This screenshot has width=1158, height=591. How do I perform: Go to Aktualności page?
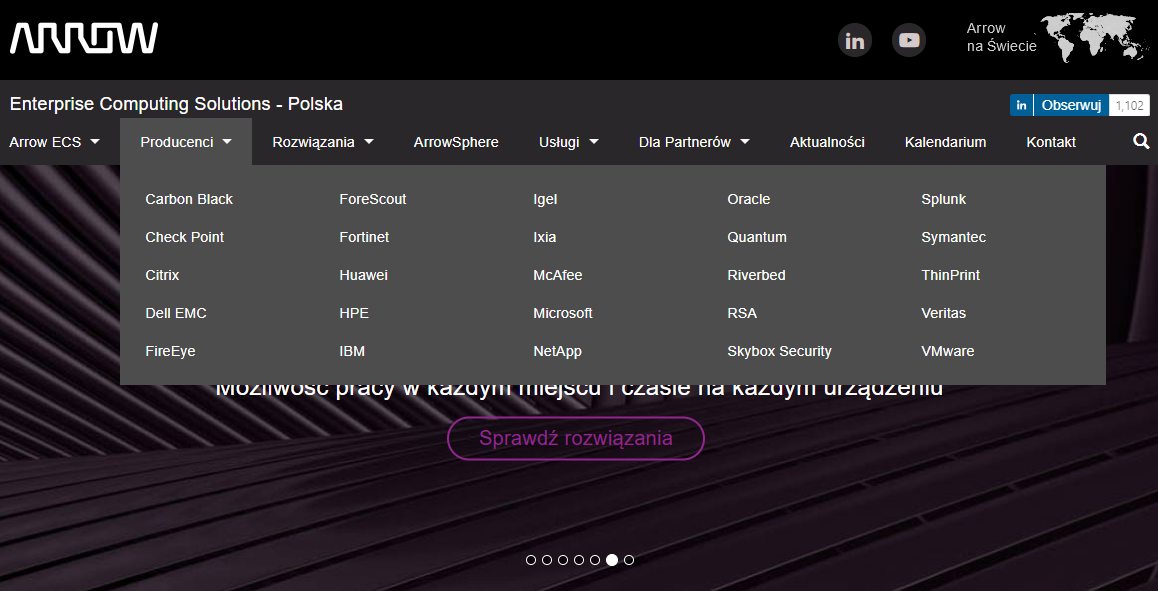pyautogui.click(x=827, y=142)
